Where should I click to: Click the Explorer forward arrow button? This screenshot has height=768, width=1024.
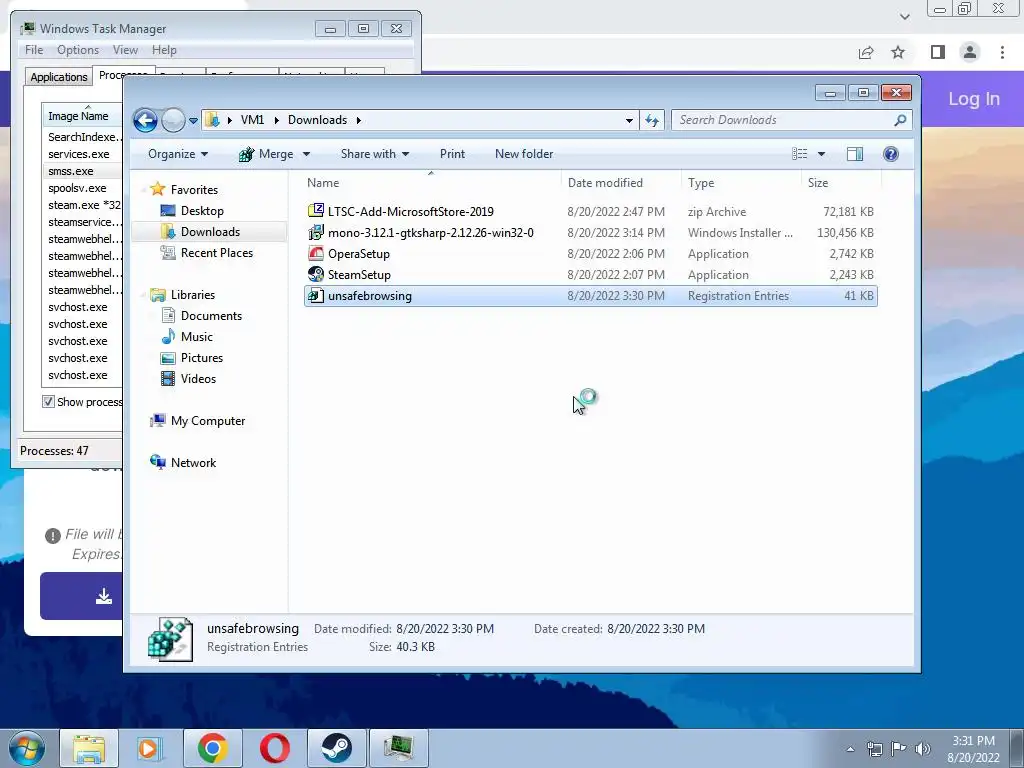pos(173,120)
